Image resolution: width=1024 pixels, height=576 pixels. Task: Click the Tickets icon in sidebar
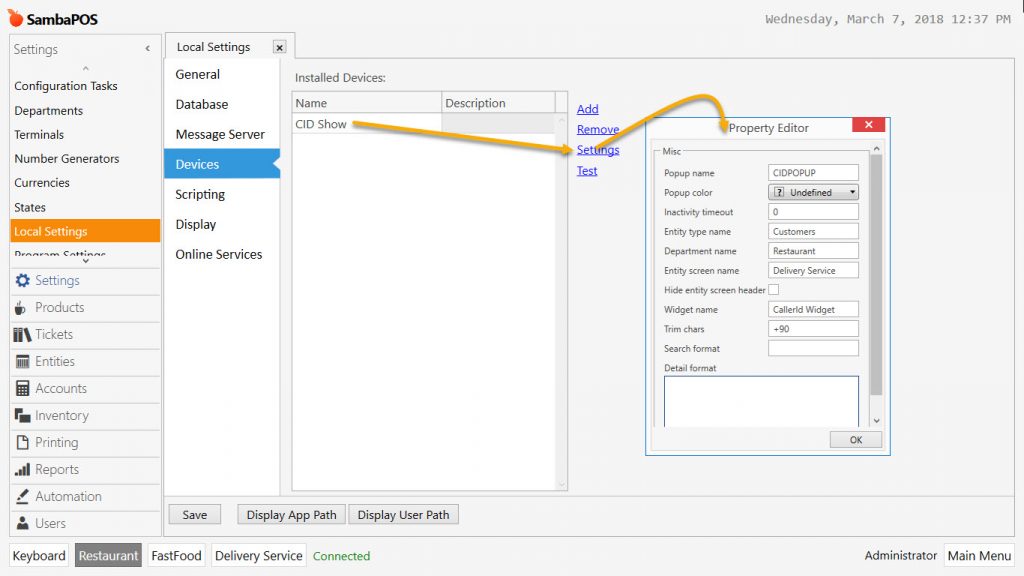(x=22, y=334)
